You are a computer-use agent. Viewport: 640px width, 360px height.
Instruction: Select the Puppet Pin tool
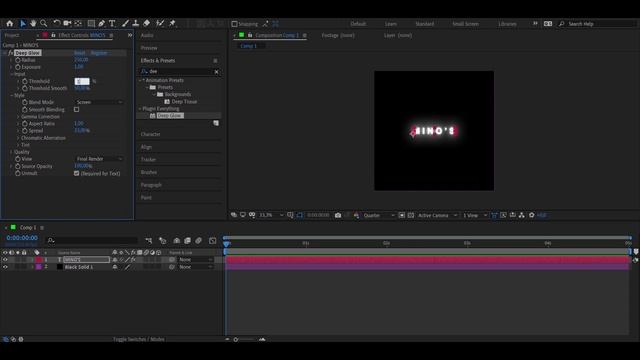pos(172,24)
